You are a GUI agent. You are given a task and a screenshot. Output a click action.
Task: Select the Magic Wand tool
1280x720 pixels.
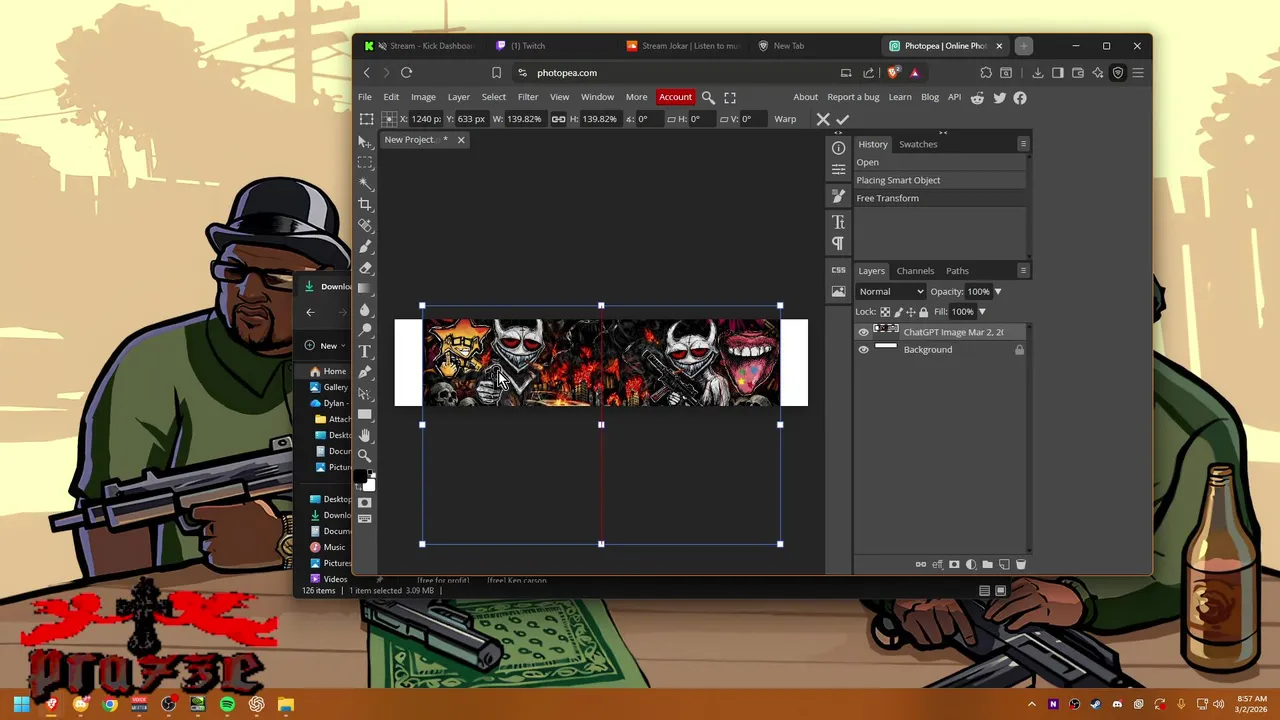coord(365,183)
